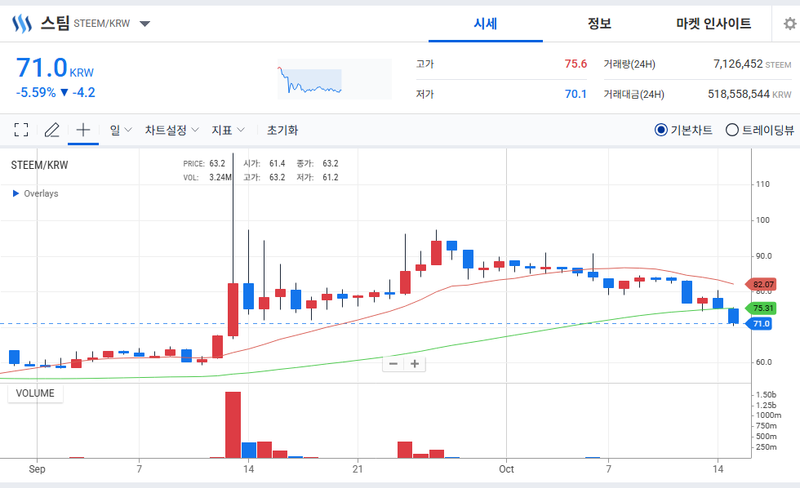The height and width of the screenshot is (488, 800).
Task: Click the Oct date axis label
Action: click(506, 469)
